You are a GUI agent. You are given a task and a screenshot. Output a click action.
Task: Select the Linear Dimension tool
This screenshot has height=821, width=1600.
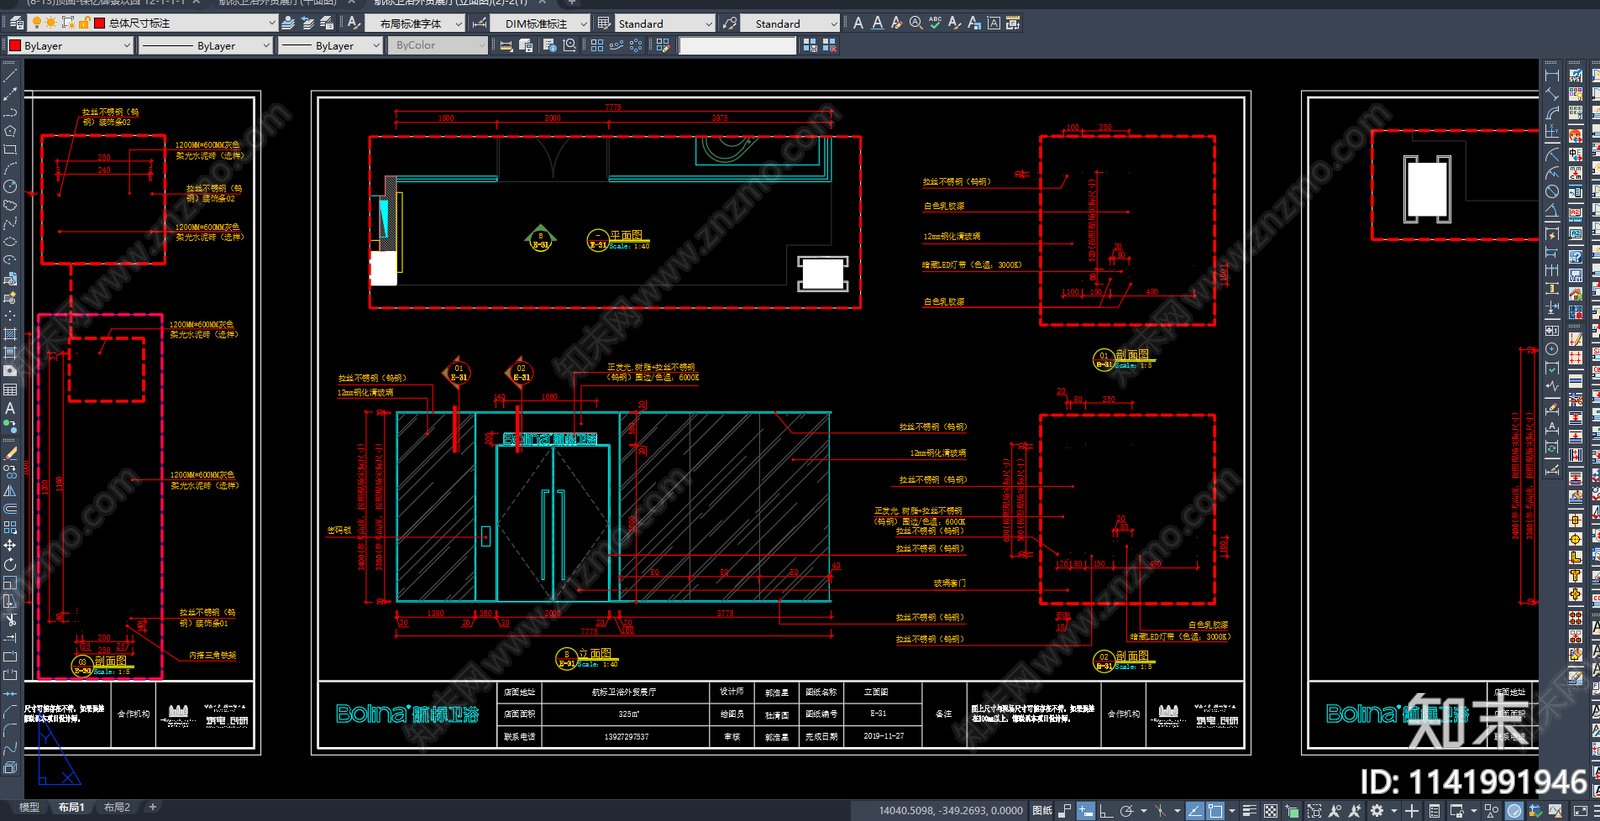(1552, 75)
